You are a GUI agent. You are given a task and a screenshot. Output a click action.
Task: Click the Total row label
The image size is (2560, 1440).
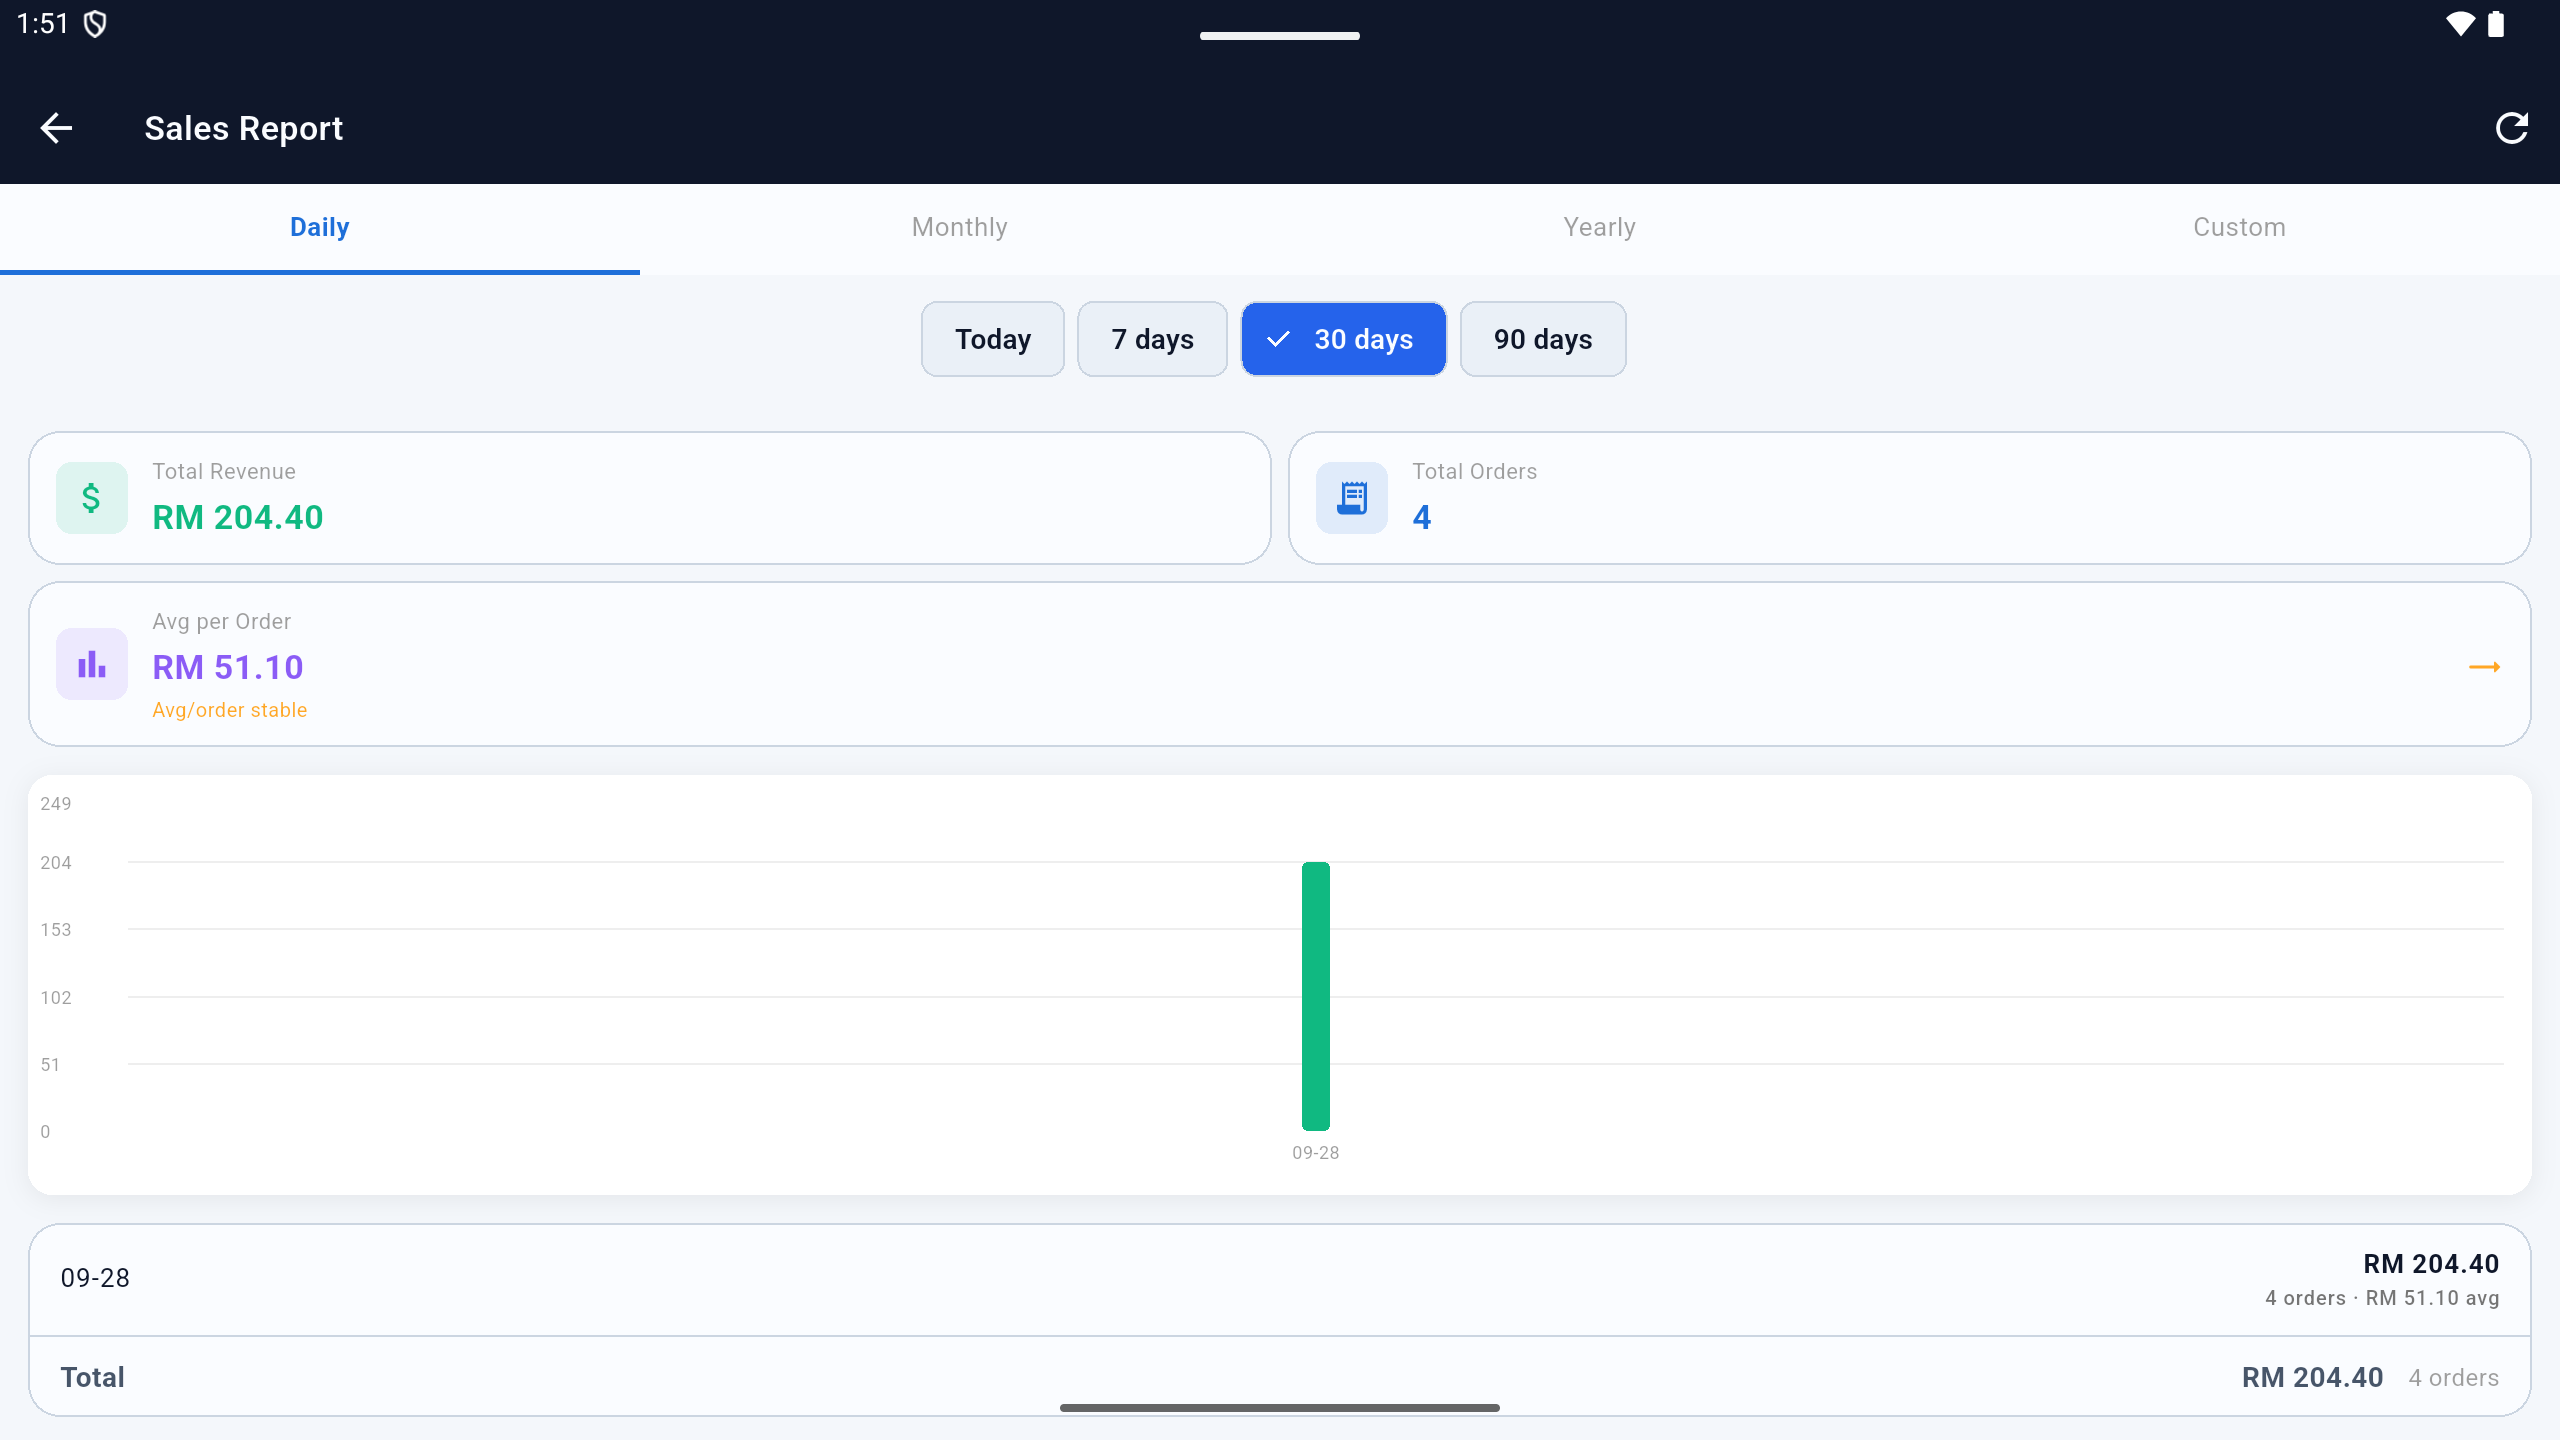click(x=93, y=1377)
